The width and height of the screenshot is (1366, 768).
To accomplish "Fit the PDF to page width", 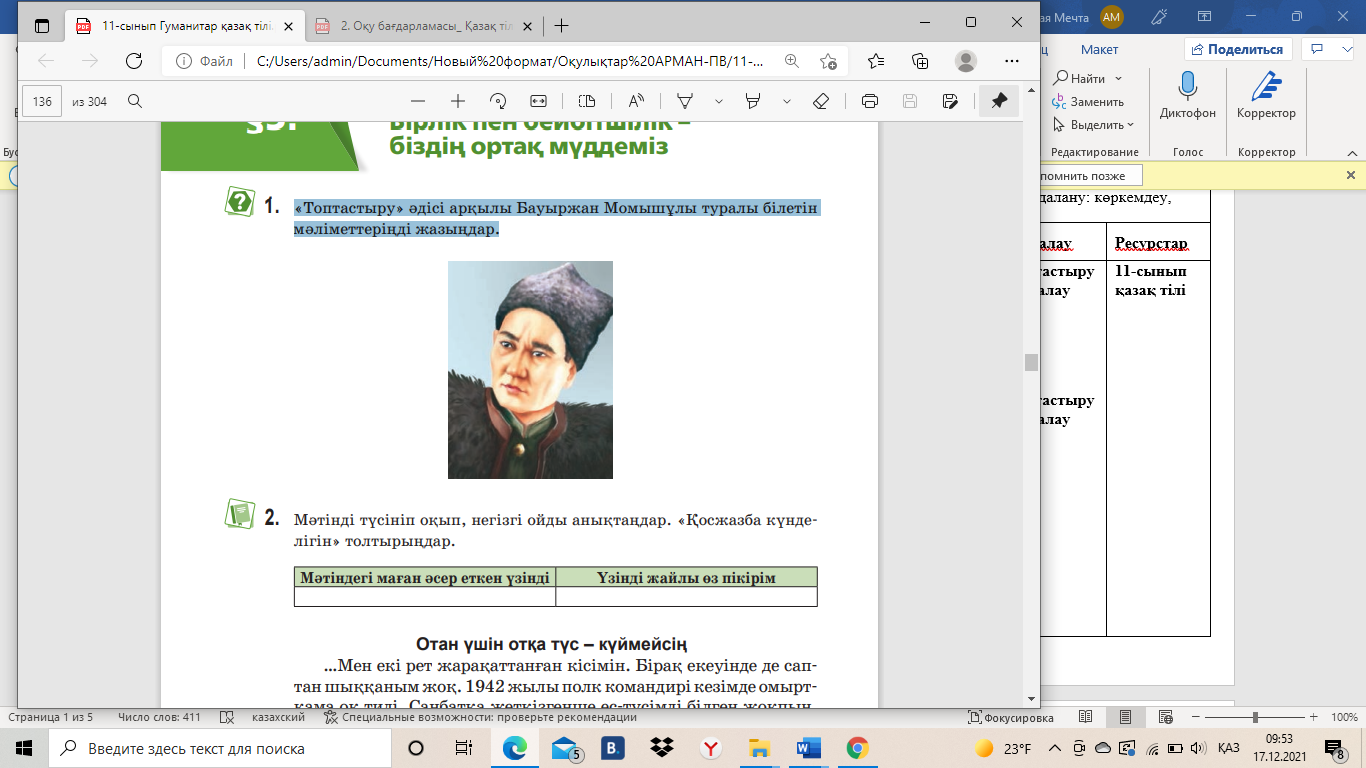I will [x=538, y=101].
